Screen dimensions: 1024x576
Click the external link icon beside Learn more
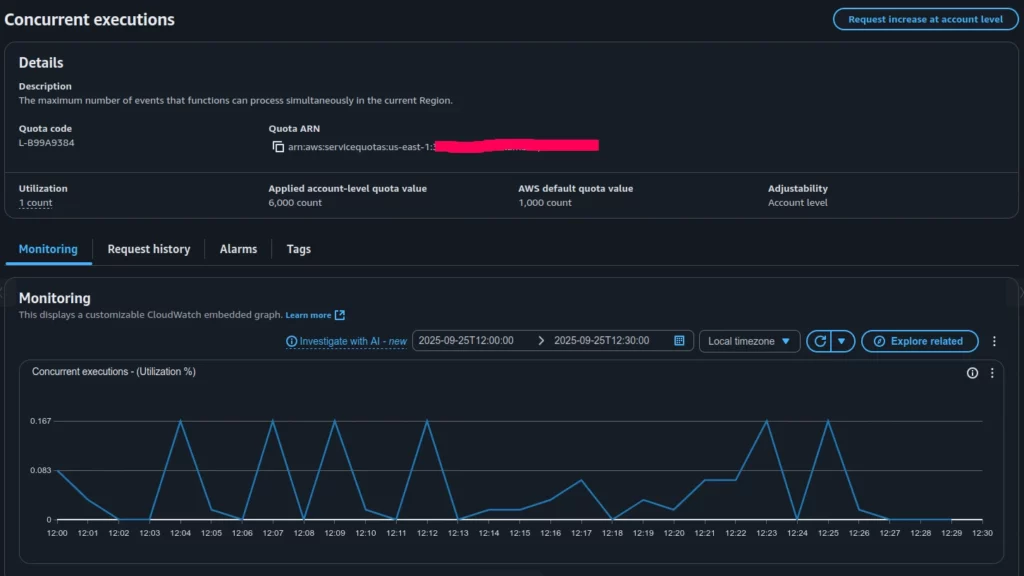[340, 315]
